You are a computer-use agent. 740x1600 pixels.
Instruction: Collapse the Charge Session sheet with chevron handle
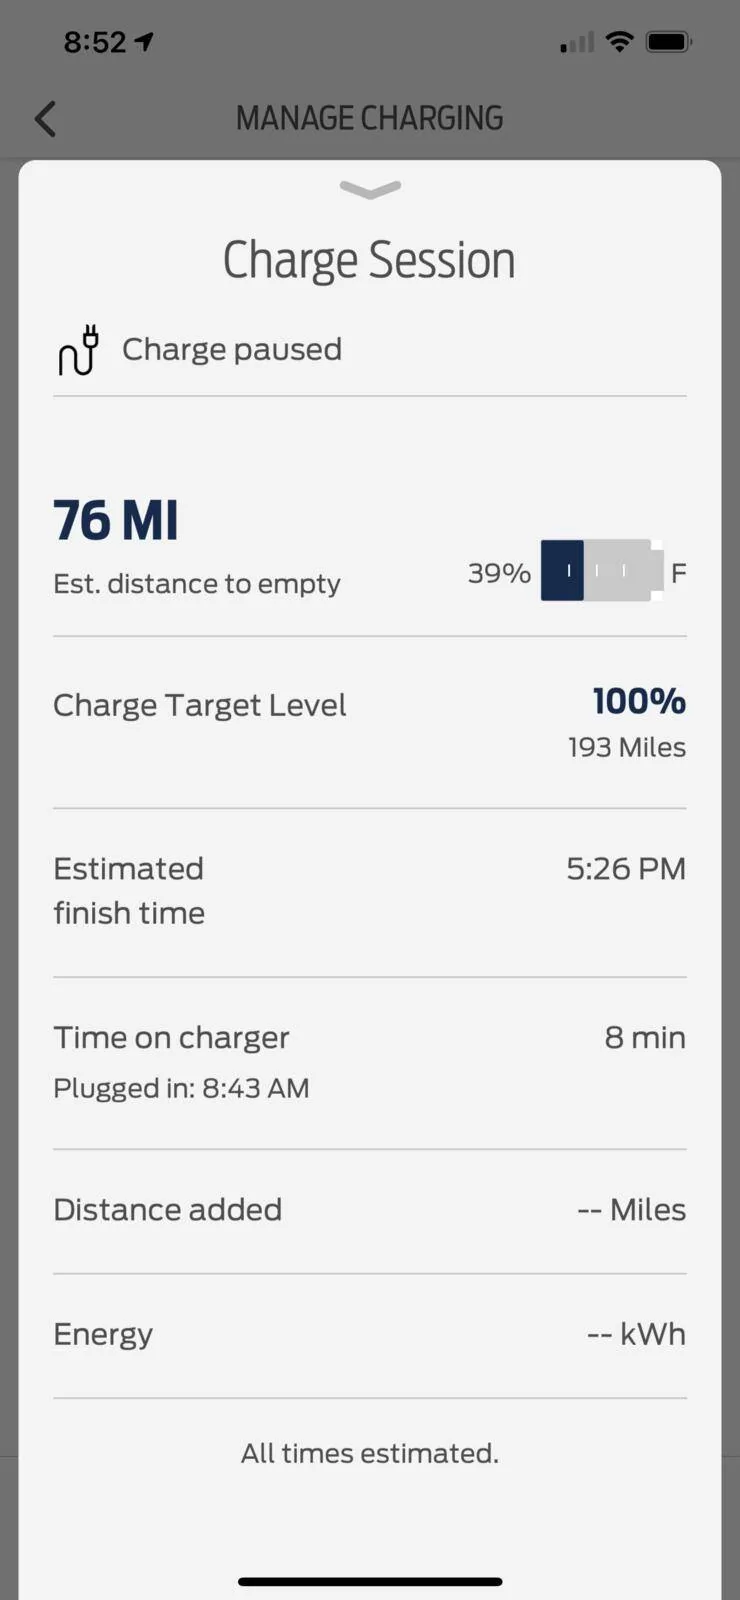(370, 189)
